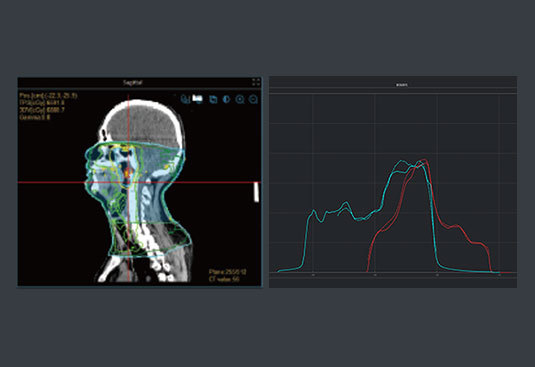
Task: Click the CT value readout
Action: pos(224,279)
